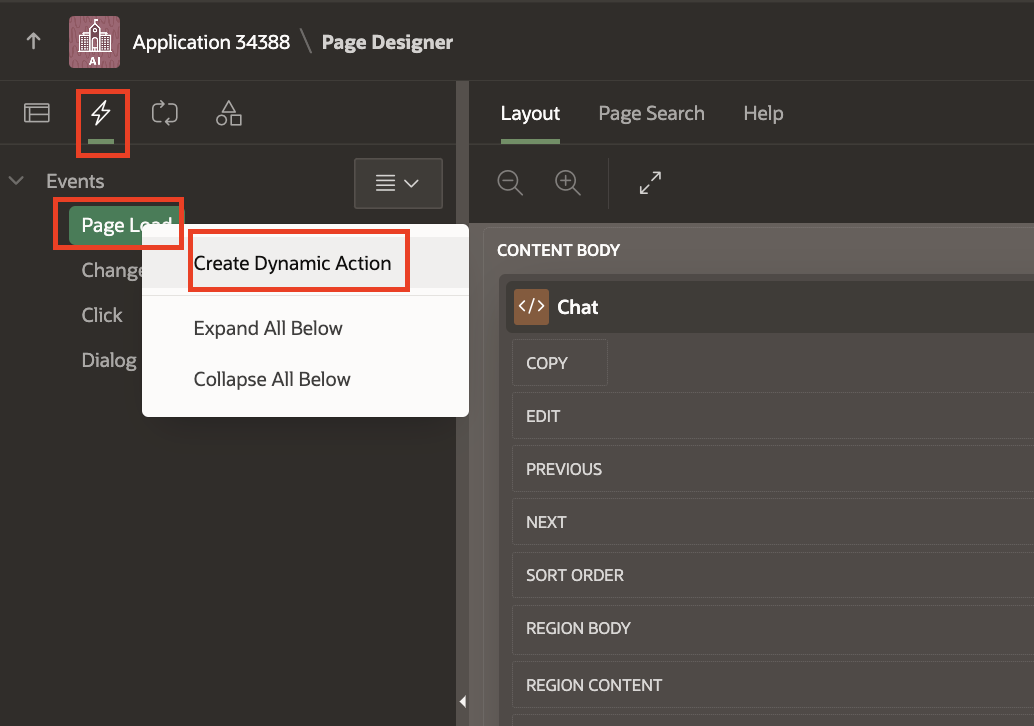Viewport: 1034px width, 726px height.
Task: Click the up arrow navigation icon
Action: click(x=34, y=41)
